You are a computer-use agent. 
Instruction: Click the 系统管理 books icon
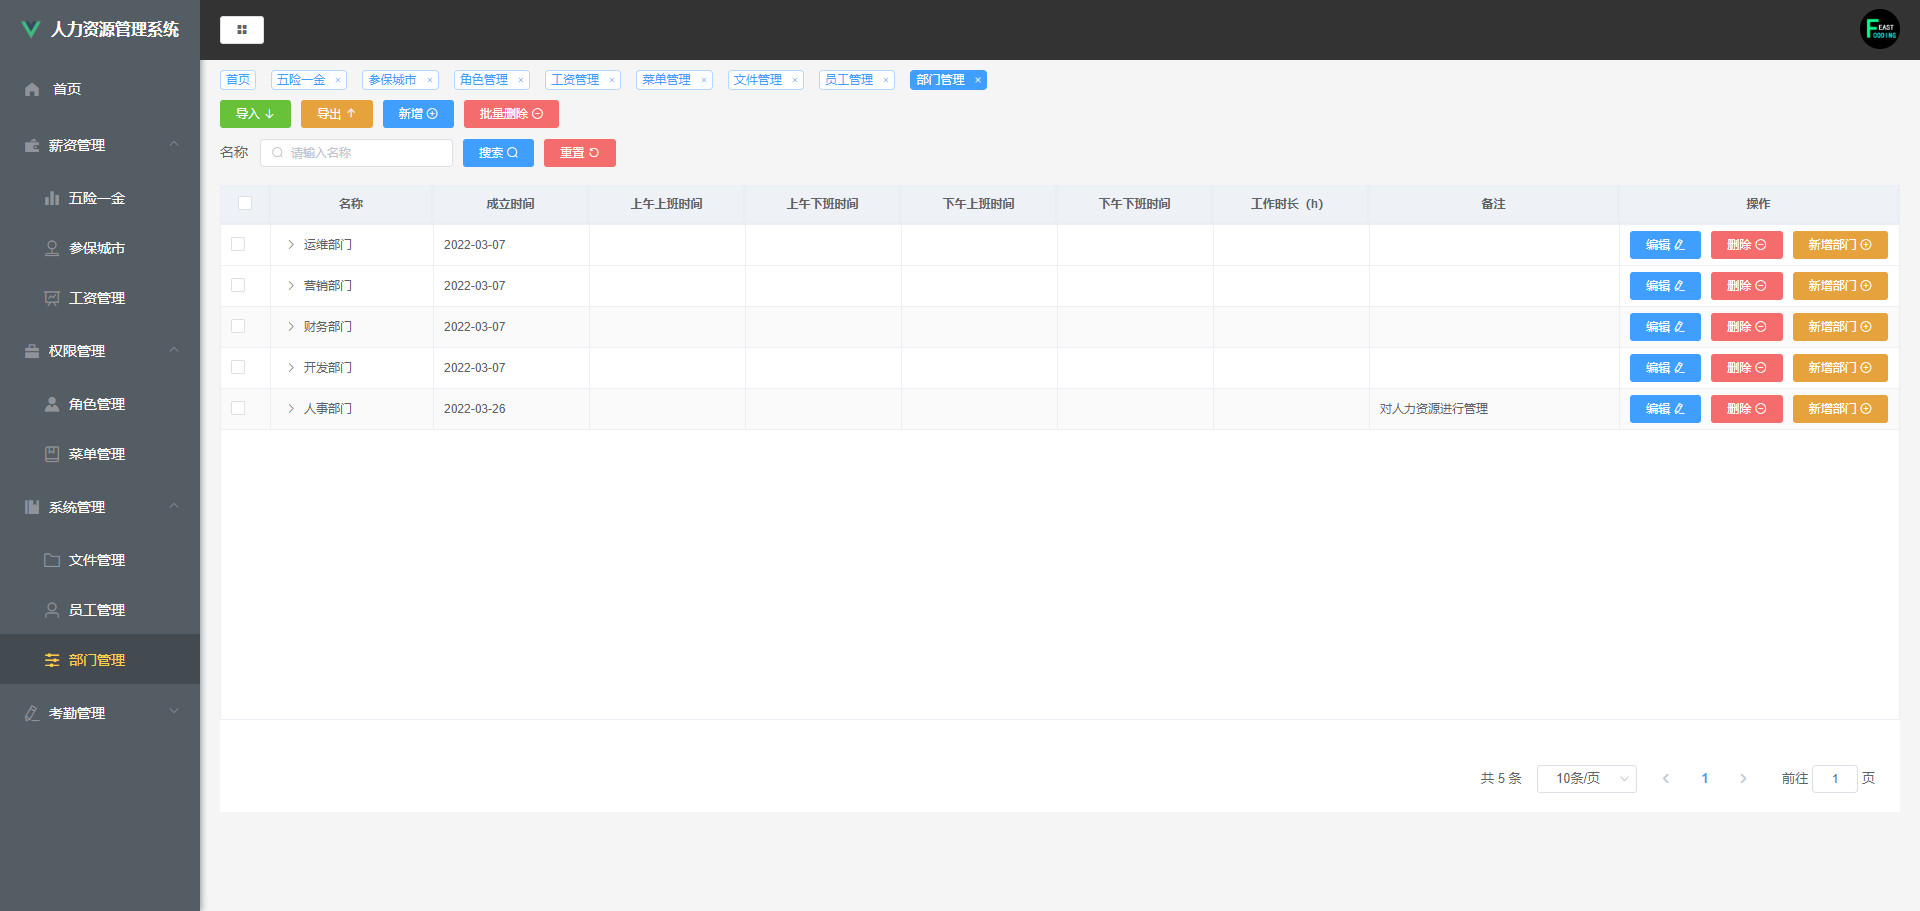coord(32,507)
